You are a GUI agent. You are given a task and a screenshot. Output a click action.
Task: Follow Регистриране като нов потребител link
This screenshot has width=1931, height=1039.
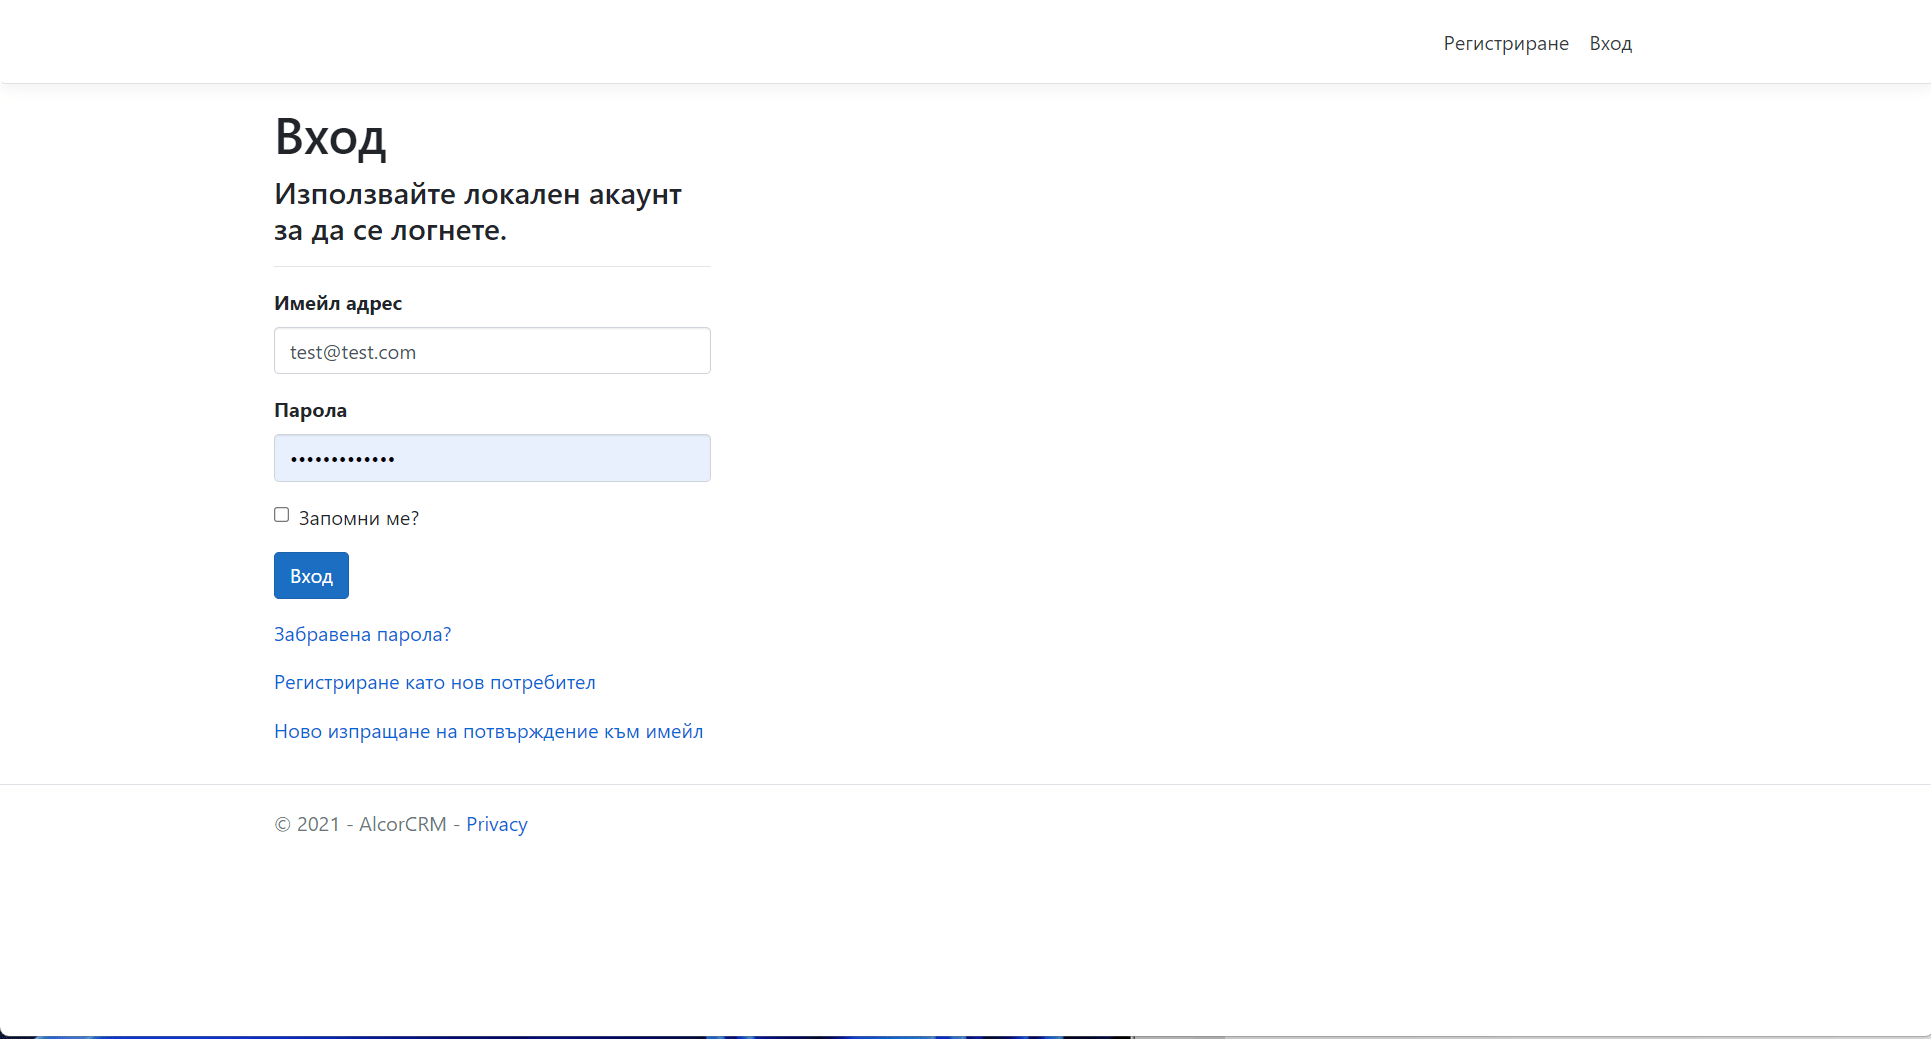[x=435, y=682]
